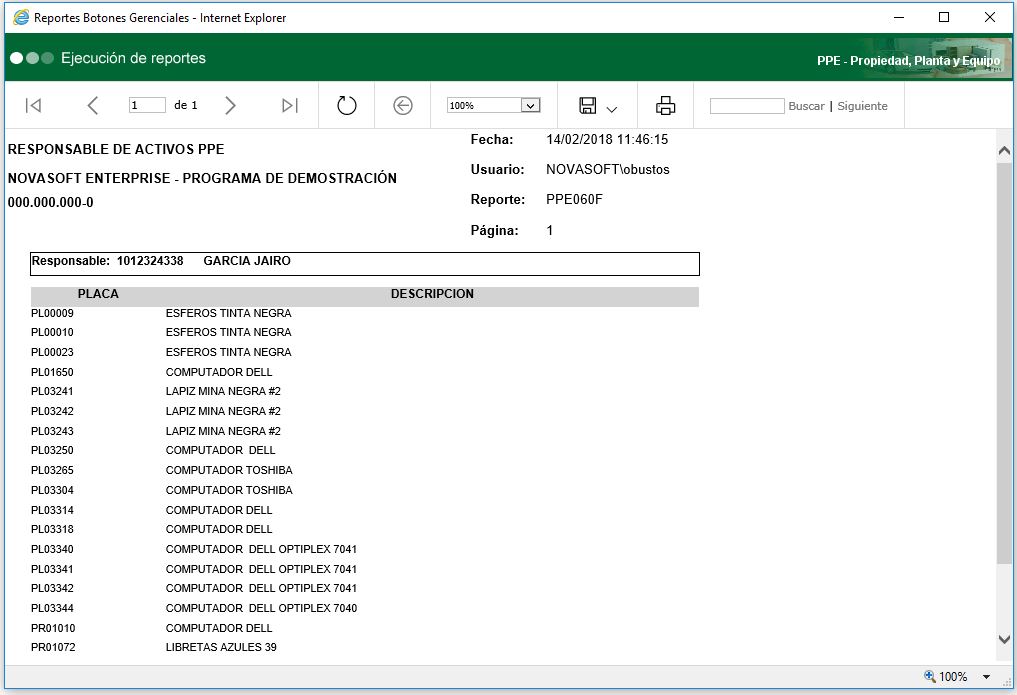Select placa PL03265
The image size is (1017, 695).
(x=53, y=470)
